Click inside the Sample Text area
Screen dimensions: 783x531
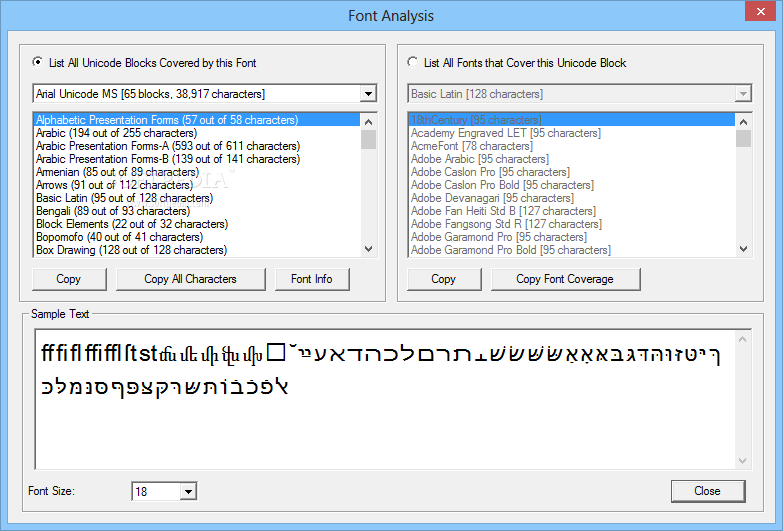[x=385, y=400]
